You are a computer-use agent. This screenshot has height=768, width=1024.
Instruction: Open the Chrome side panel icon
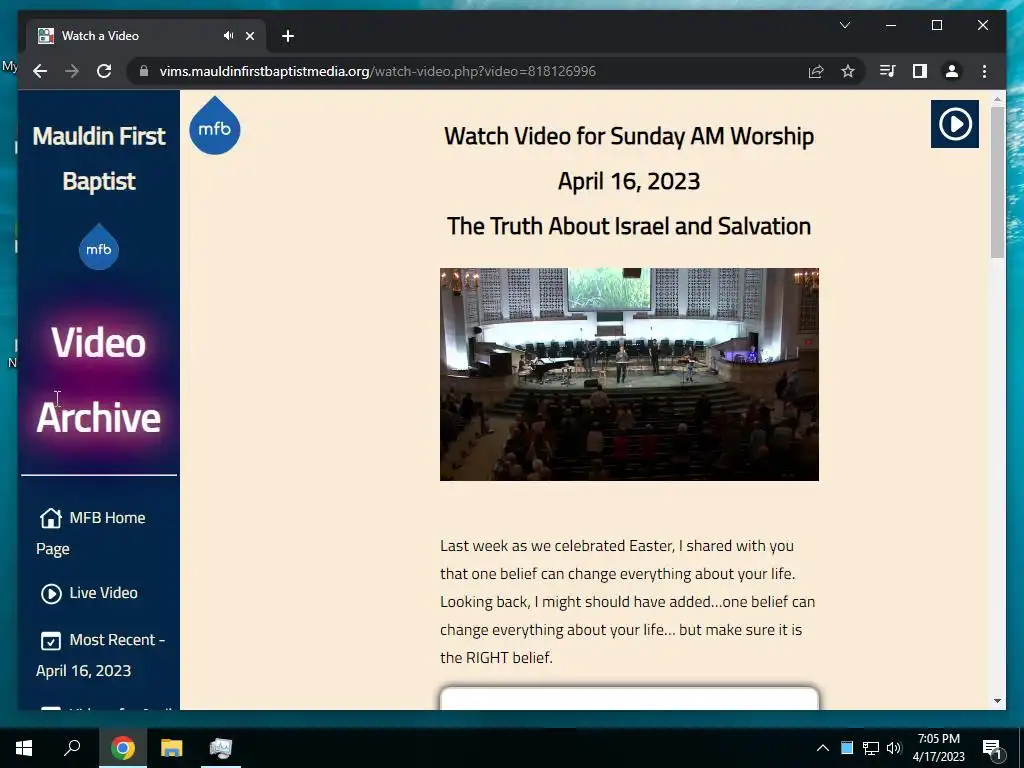(x=920, y=71)
